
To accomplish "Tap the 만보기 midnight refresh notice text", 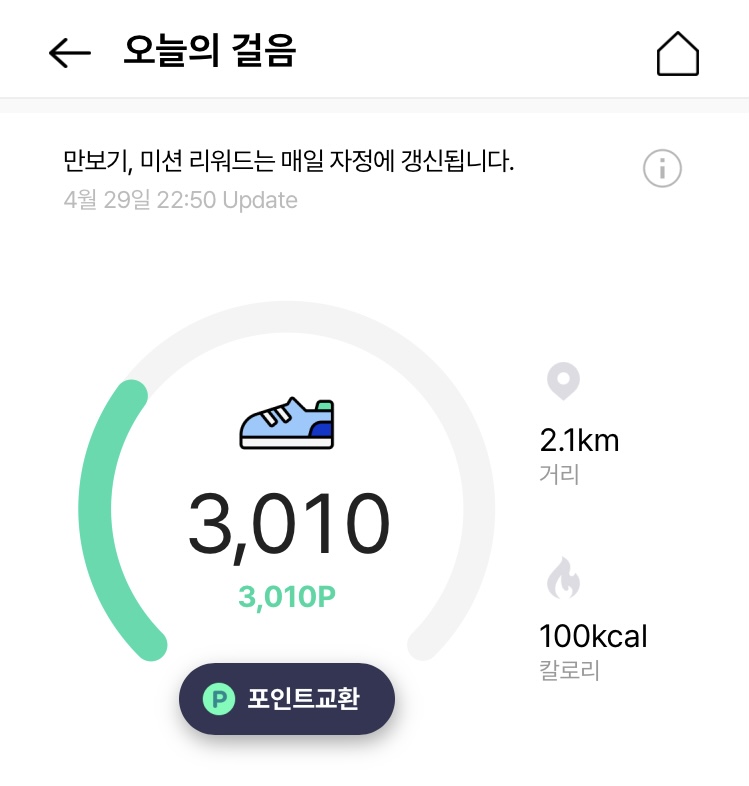I will tap(288, 160).
